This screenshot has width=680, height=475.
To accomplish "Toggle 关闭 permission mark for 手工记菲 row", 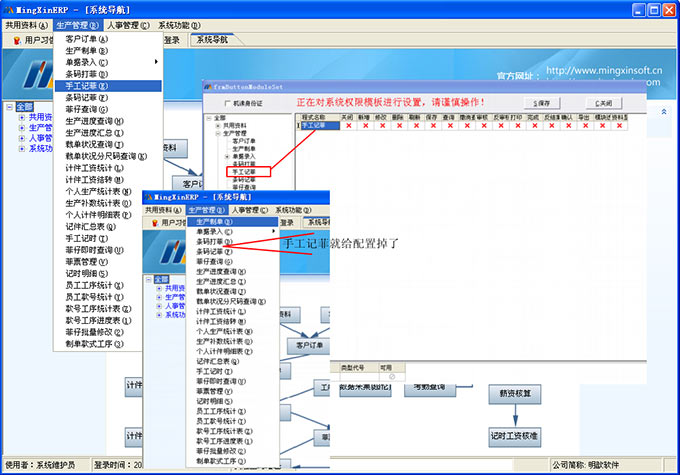I will (348, 125).
